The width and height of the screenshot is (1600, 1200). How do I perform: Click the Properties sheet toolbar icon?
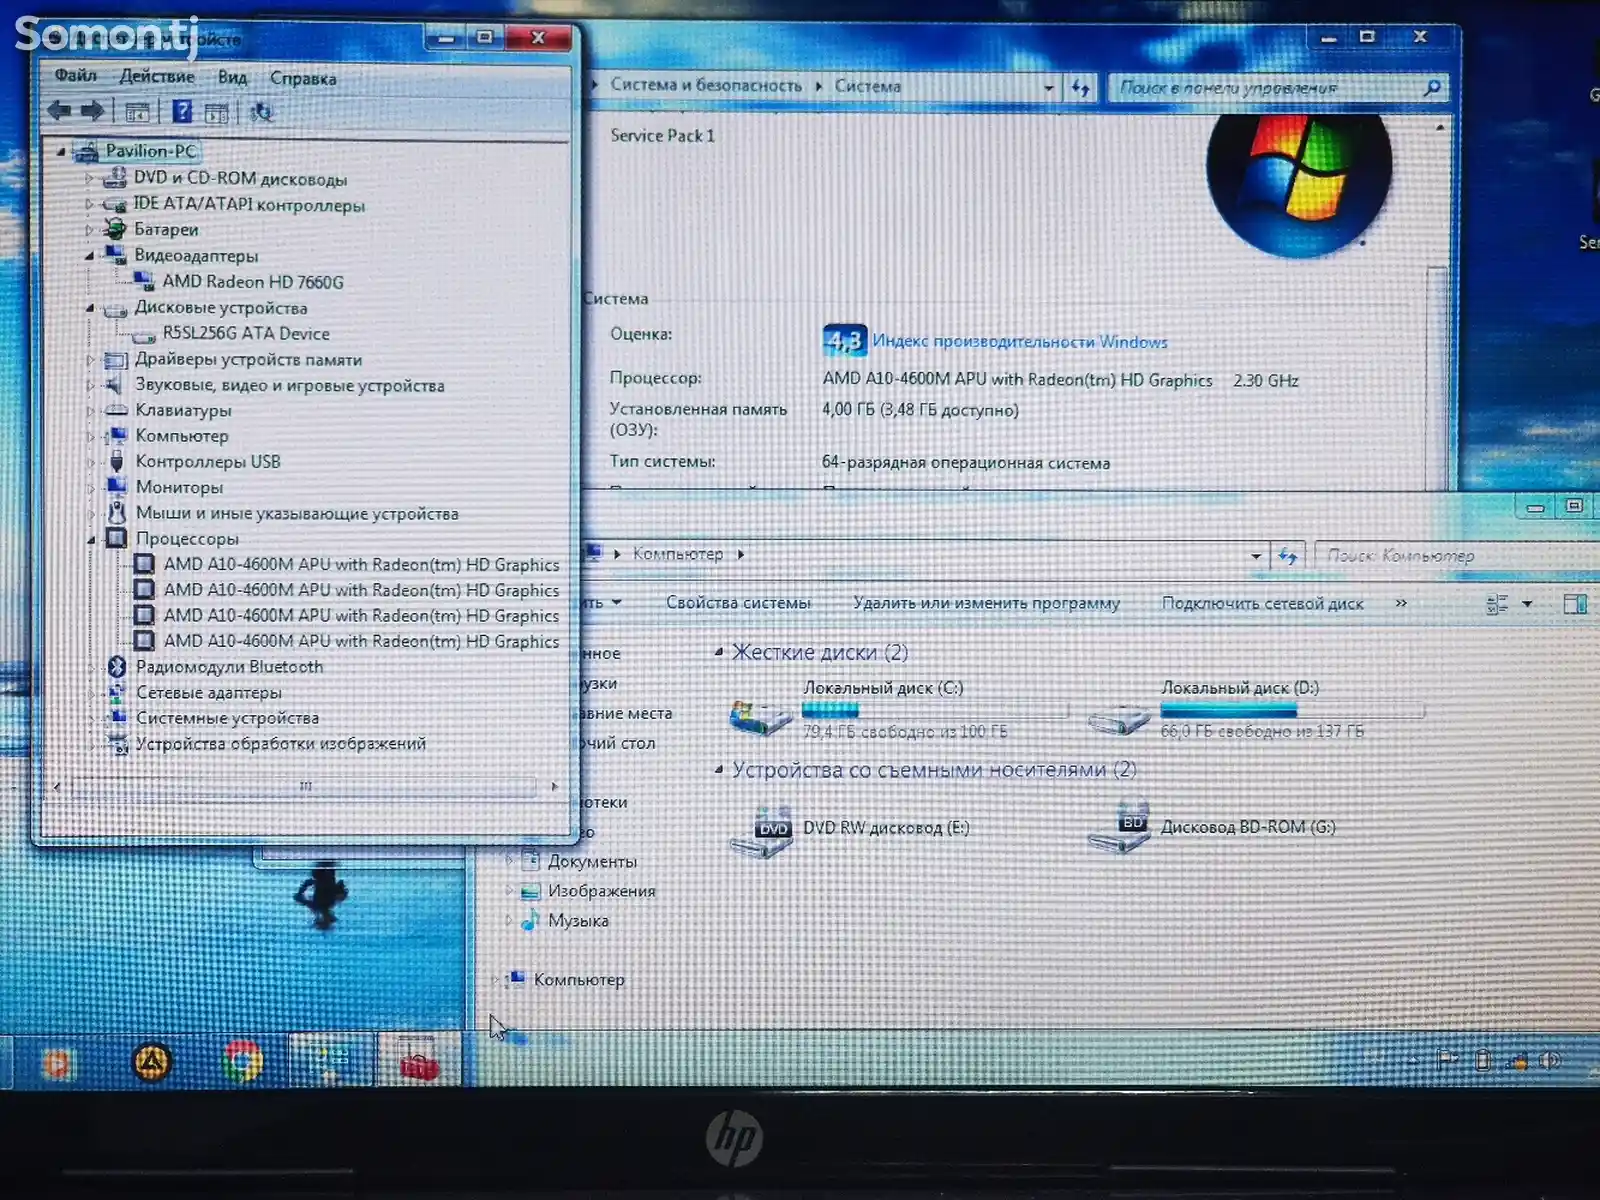pos(217,112)
